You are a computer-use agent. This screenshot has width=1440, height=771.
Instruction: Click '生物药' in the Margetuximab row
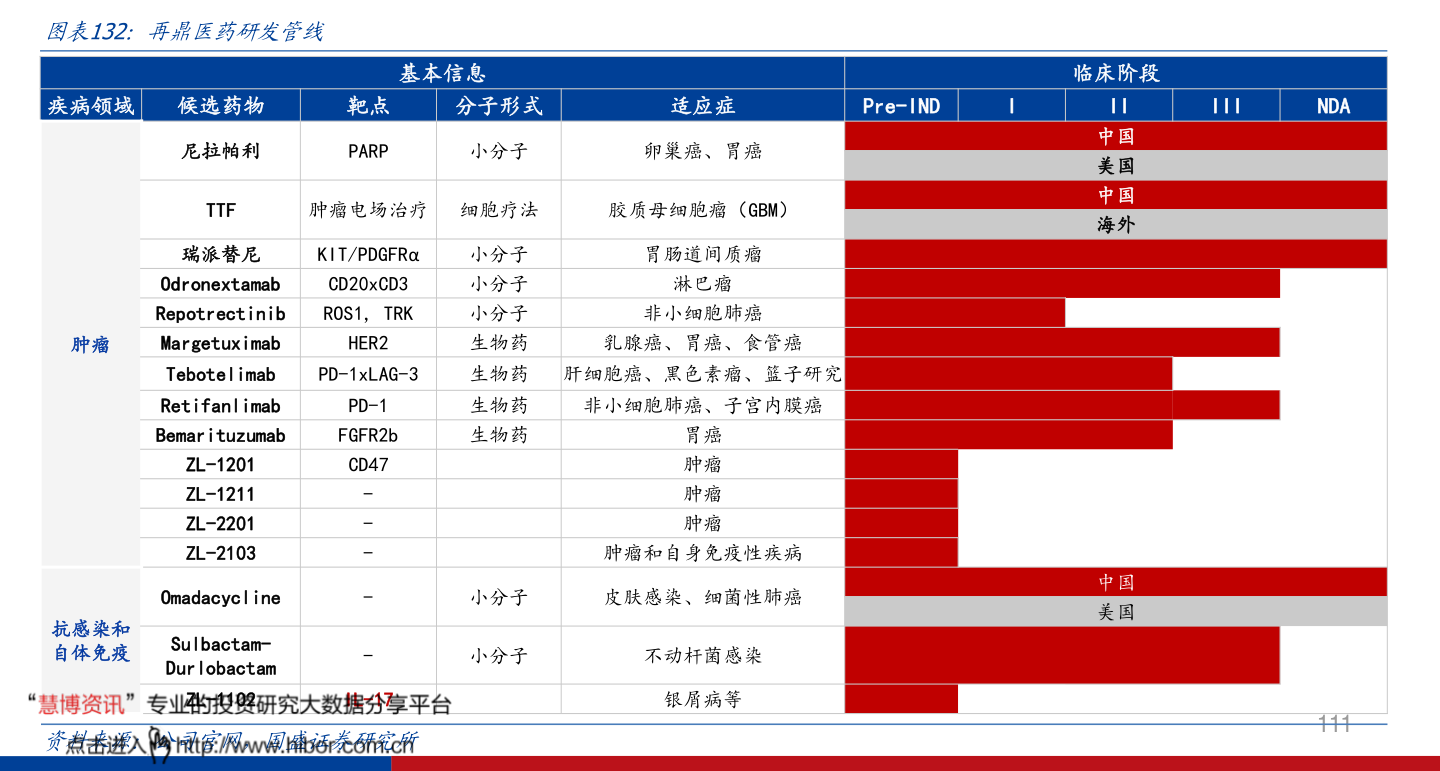tap(499, 343)
